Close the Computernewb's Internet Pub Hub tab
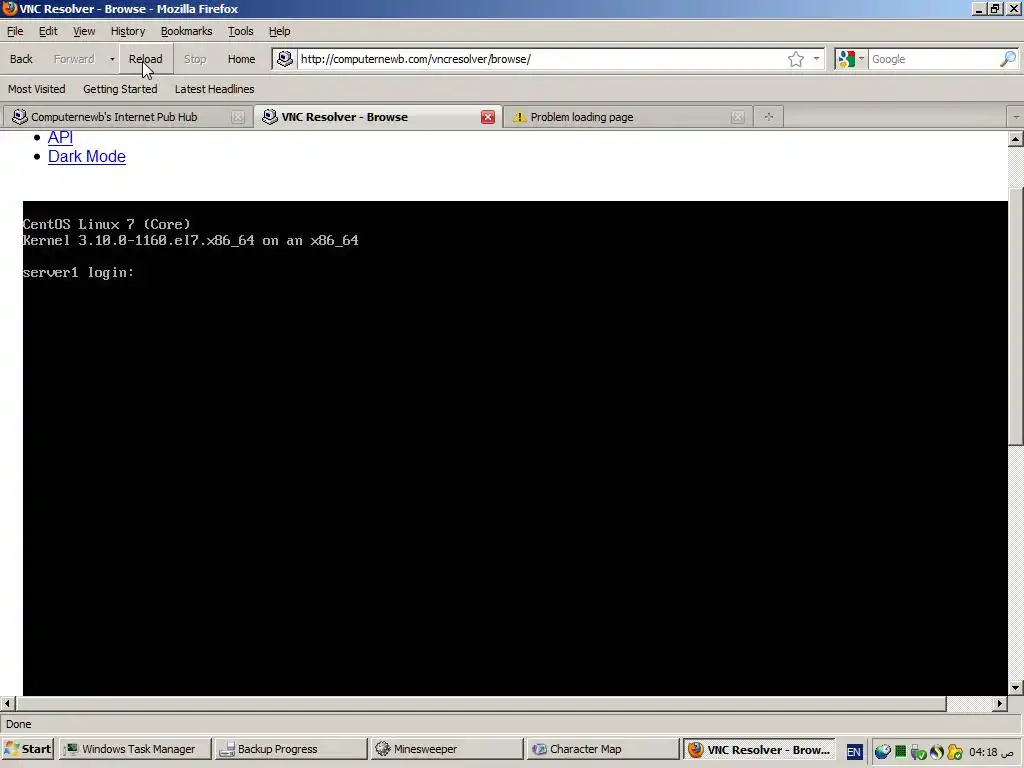 [x=238, y=117]
